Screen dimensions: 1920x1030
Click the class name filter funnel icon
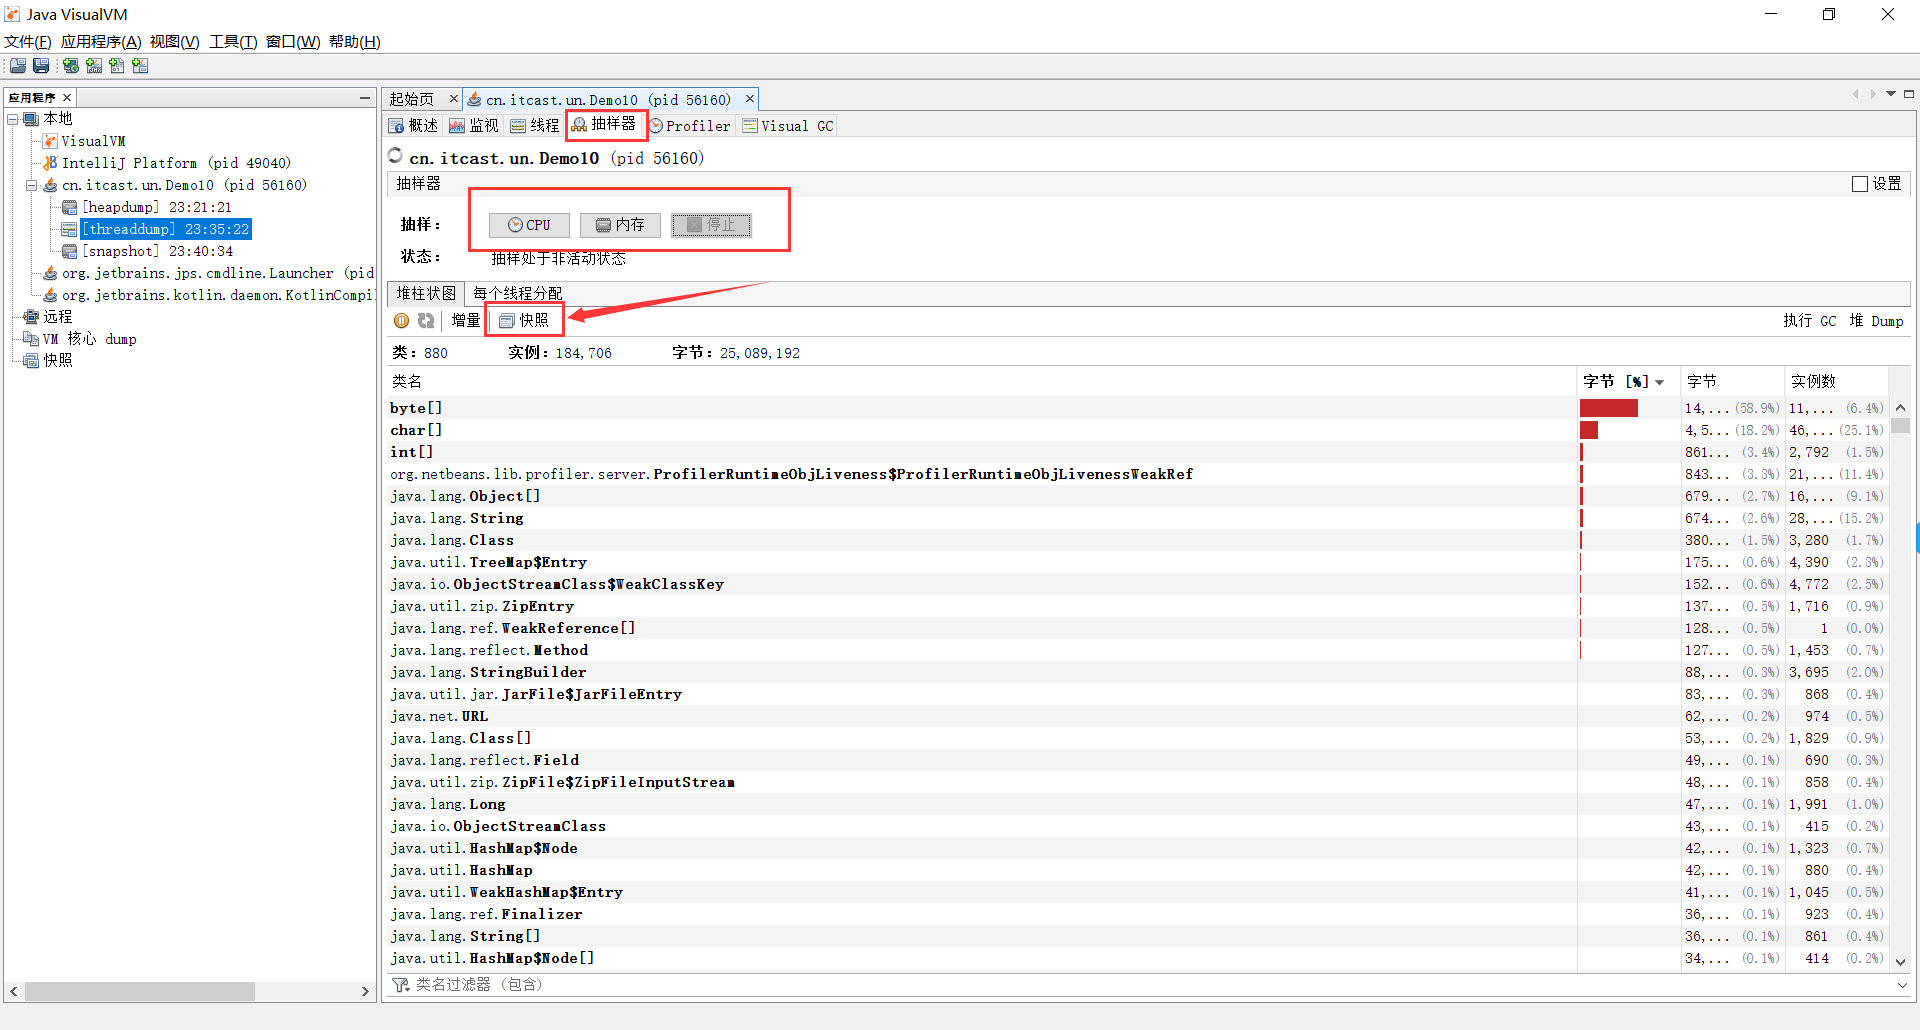(400, 985)
